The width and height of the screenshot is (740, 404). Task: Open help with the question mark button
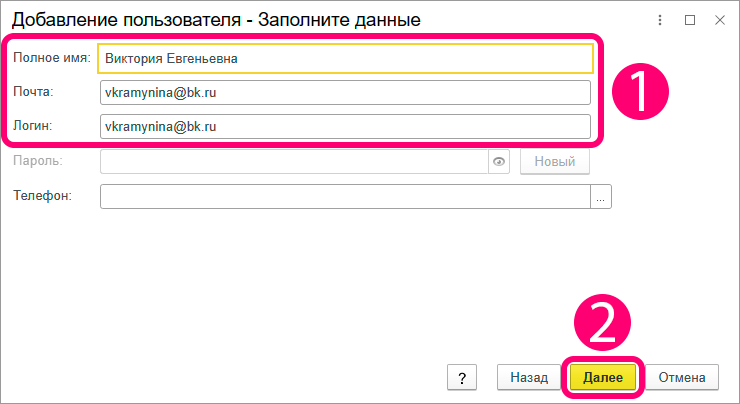pos(462,378)
